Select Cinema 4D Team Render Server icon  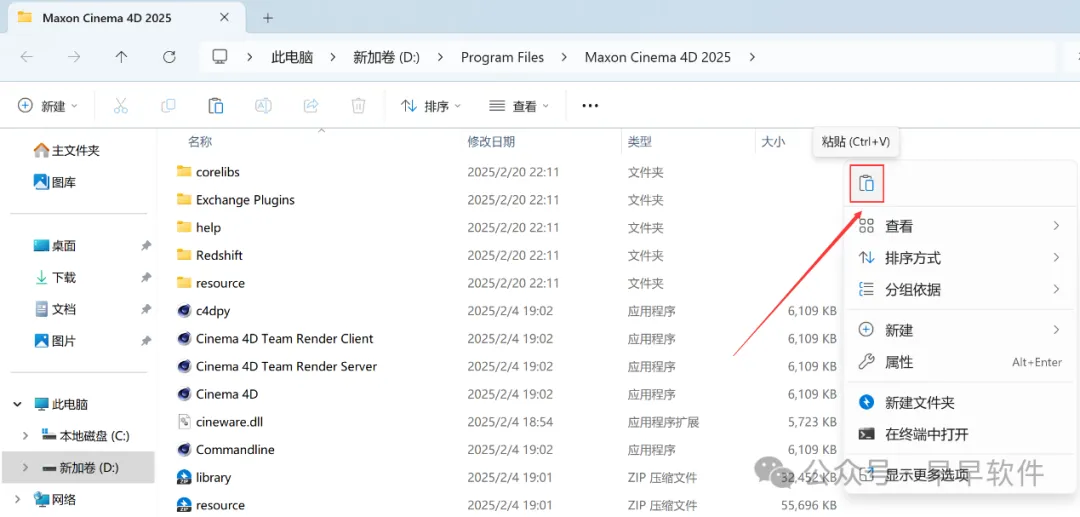183,366
